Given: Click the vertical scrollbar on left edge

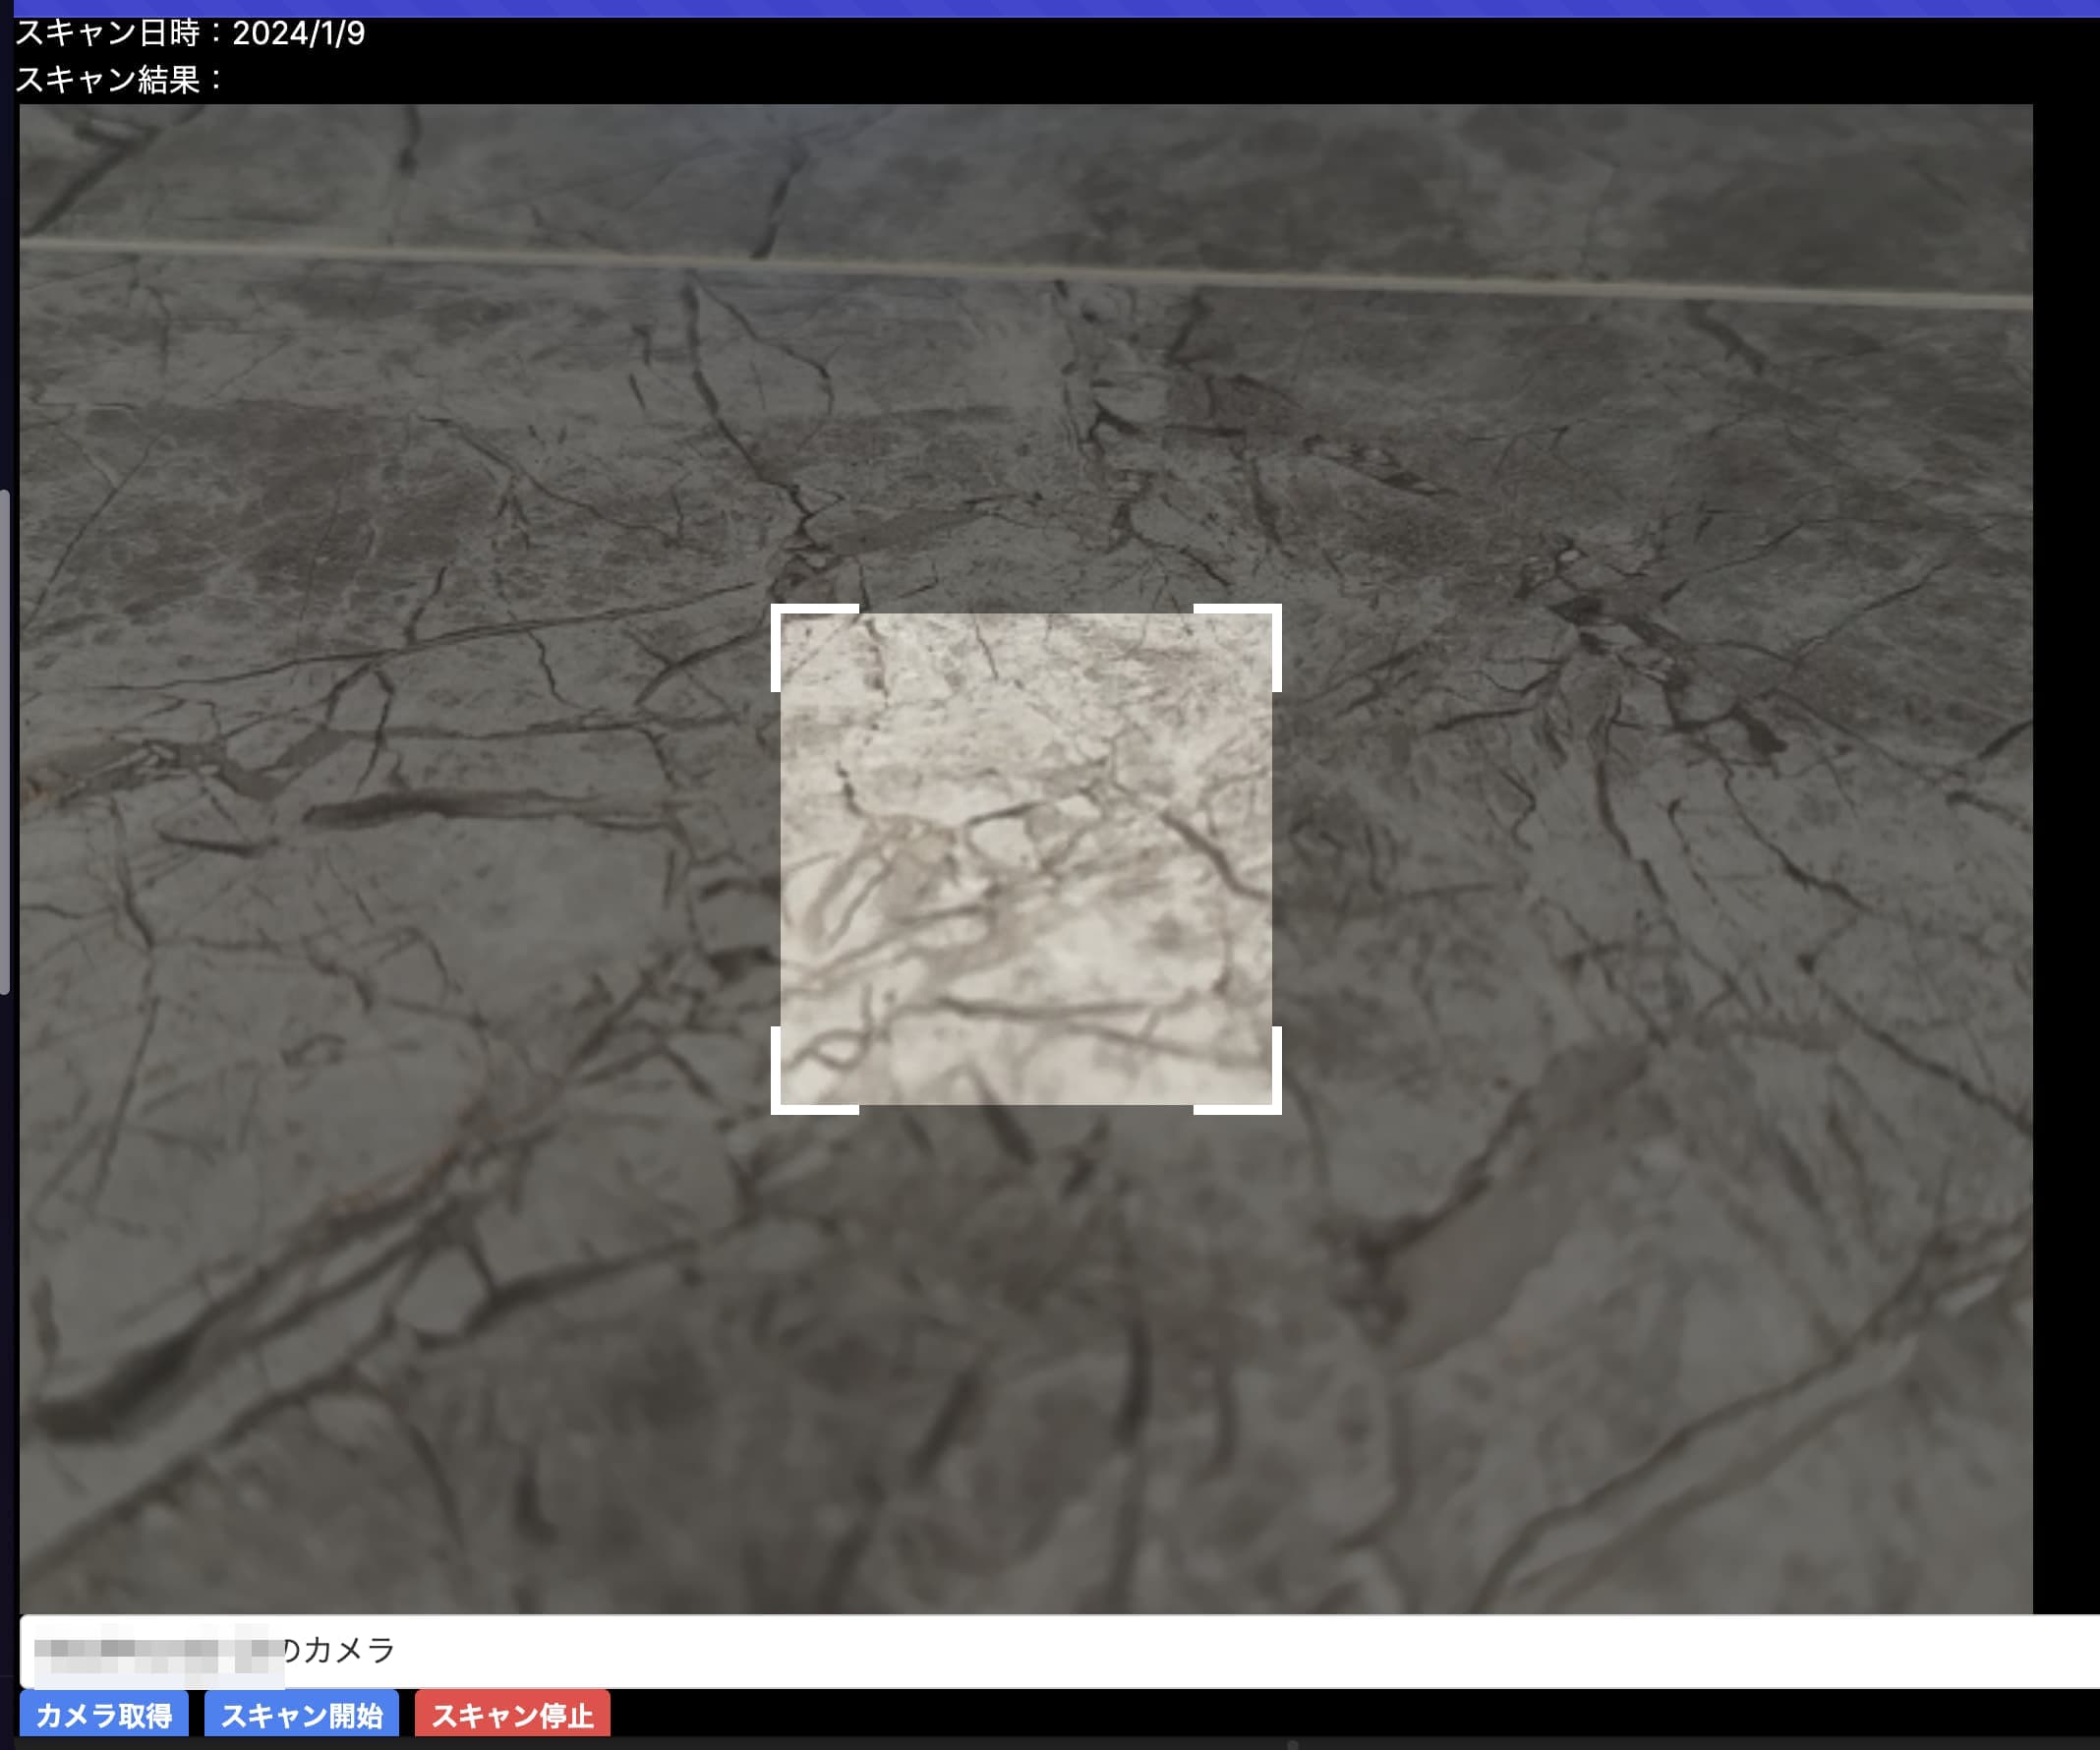Looking at the screenshot, I should [5, 740].
